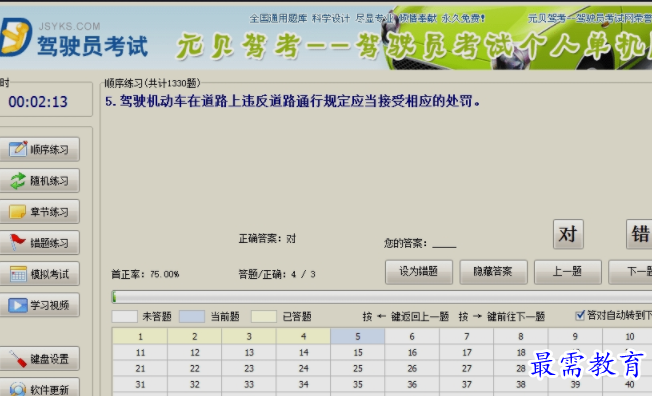Open 学习视频 learning videos
652x396 pixels.
click(x=40, y=305)
